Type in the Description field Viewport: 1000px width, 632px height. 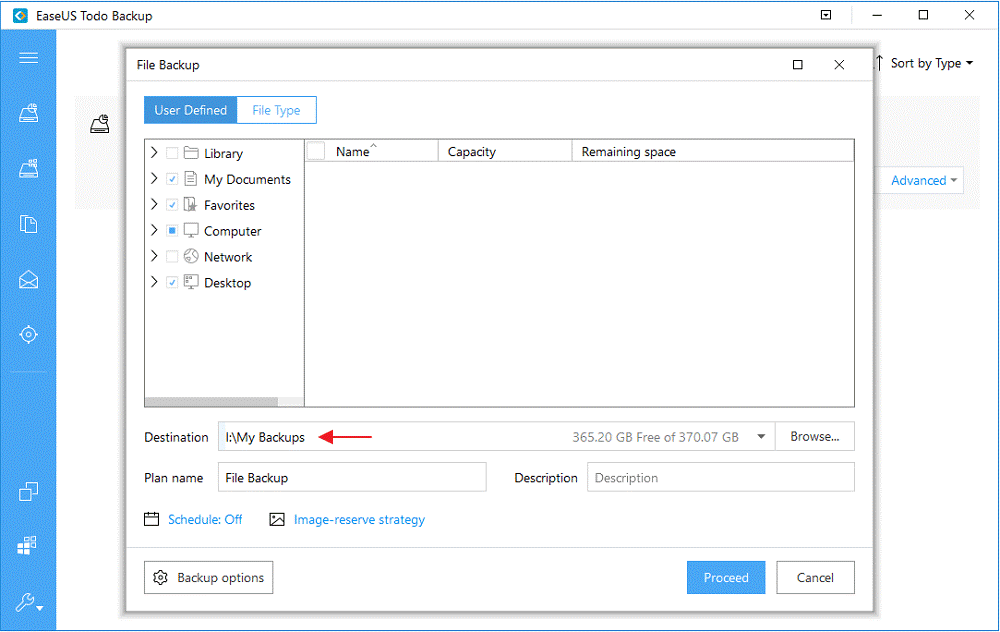(720, 477)
